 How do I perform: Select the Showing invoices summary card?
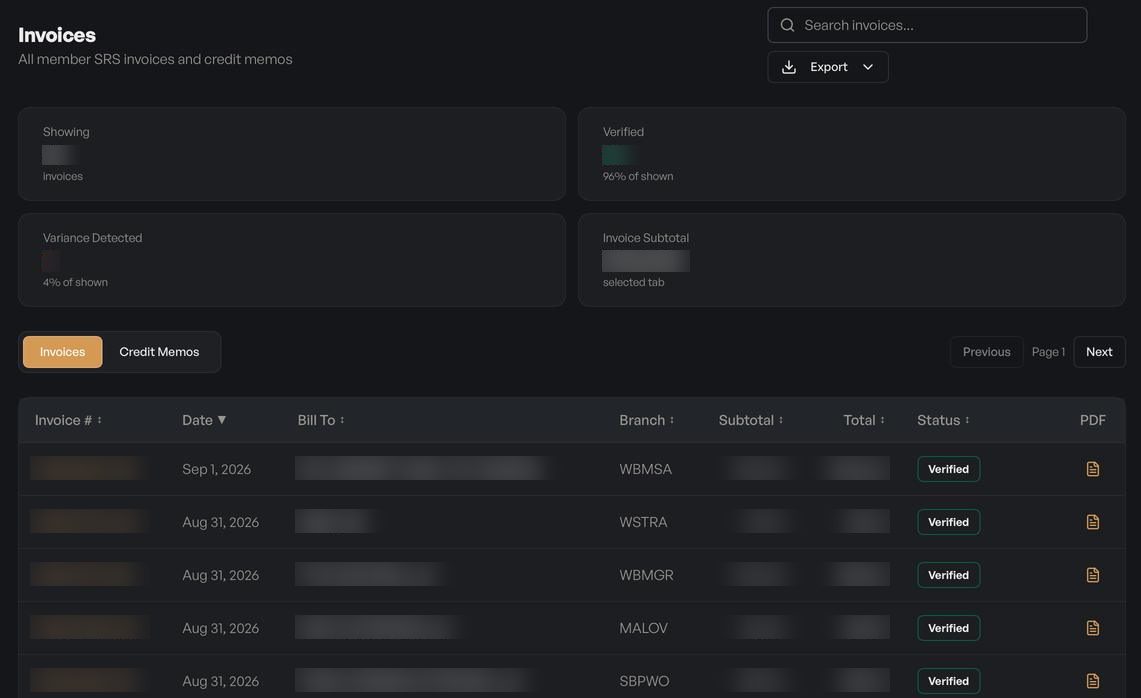point(292,154)
